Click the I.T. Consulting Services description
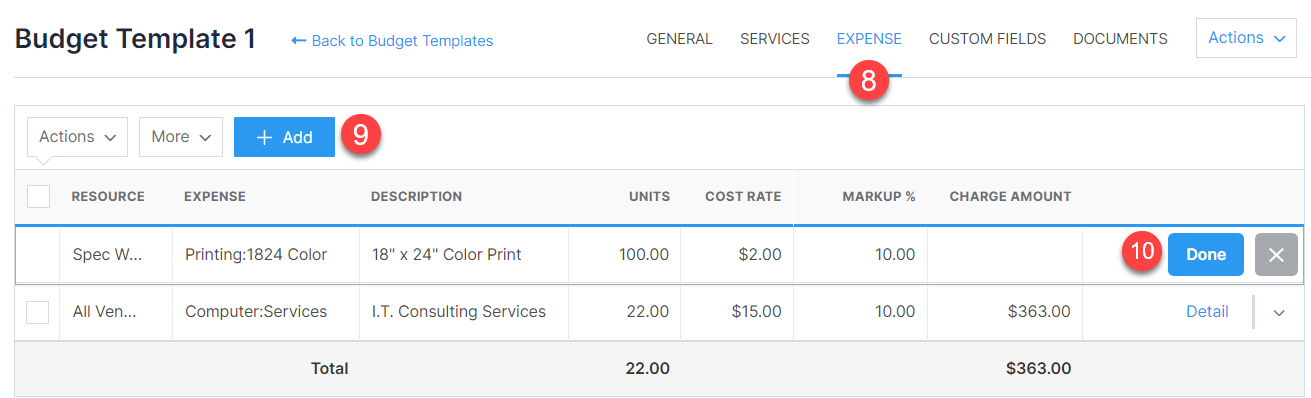 pyautogui.click(x=459, y=312)
